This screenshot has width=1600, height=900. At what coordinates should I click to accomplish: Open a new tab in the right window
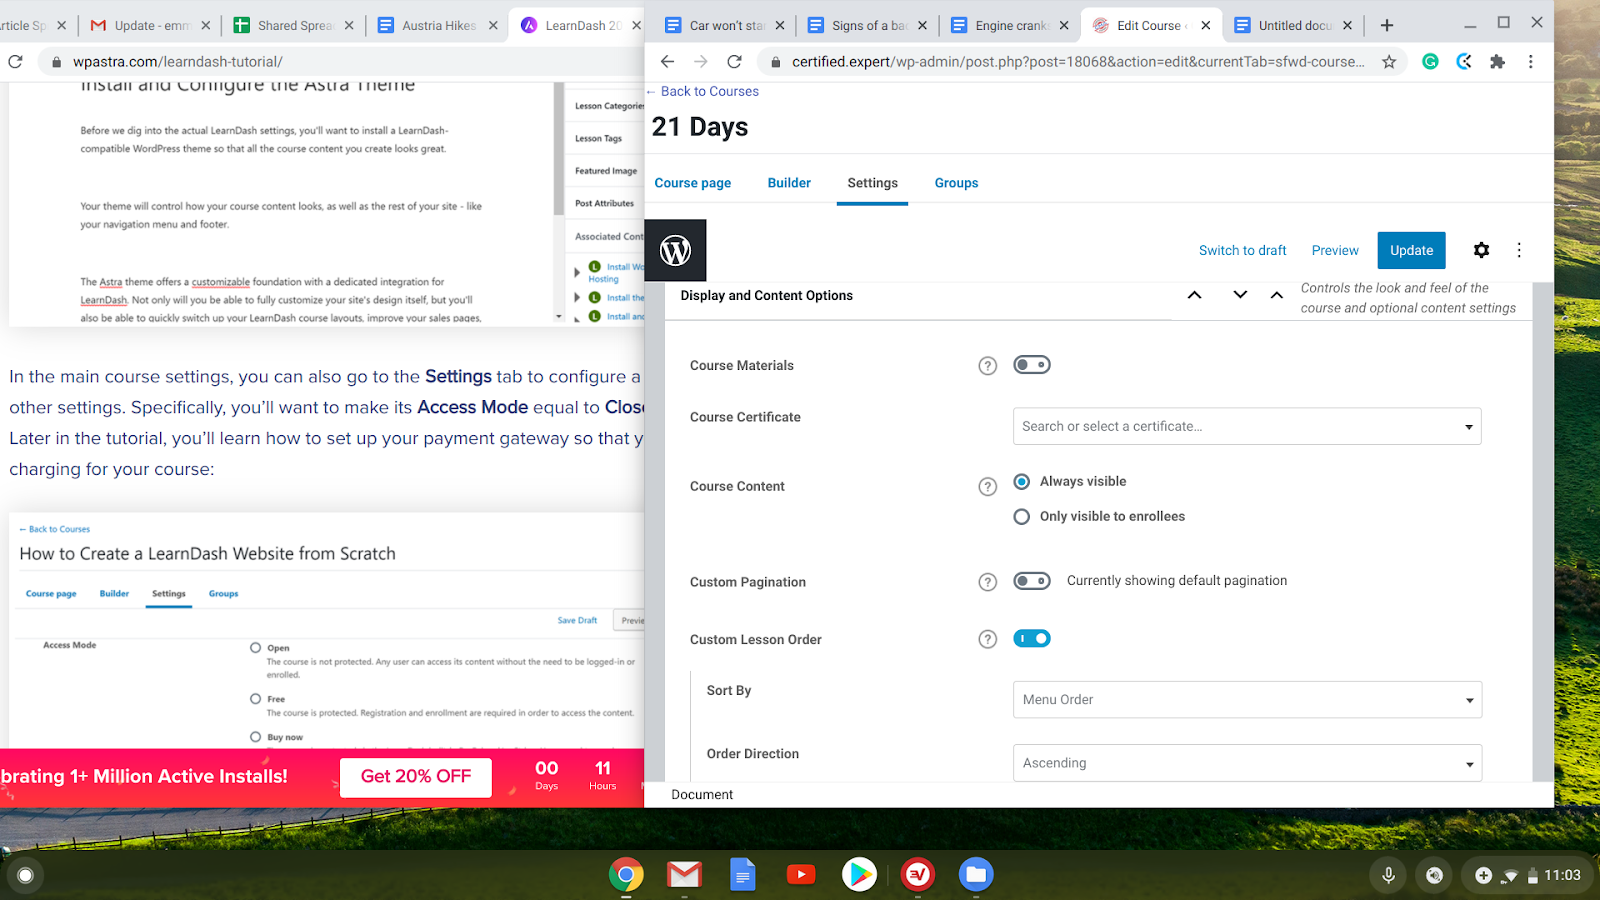pyautogui.click(x=1387, y=25)
